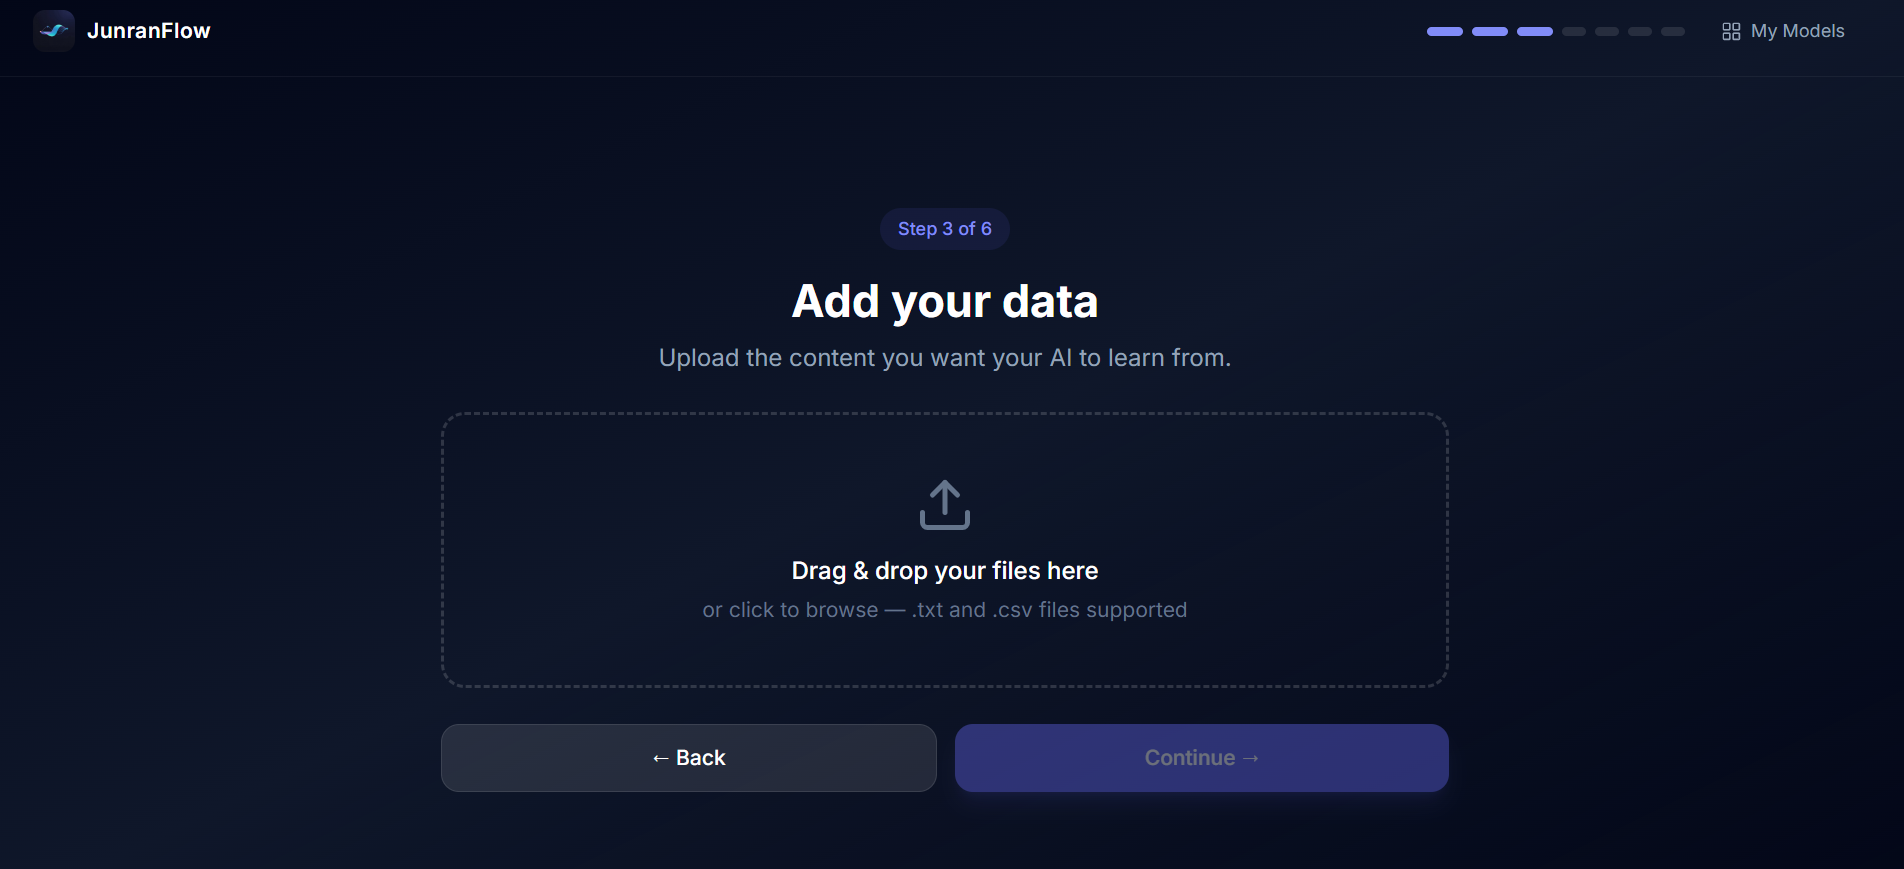Open the My Models page label
Screen dimensions: 1904x869
click(1797, 31)
